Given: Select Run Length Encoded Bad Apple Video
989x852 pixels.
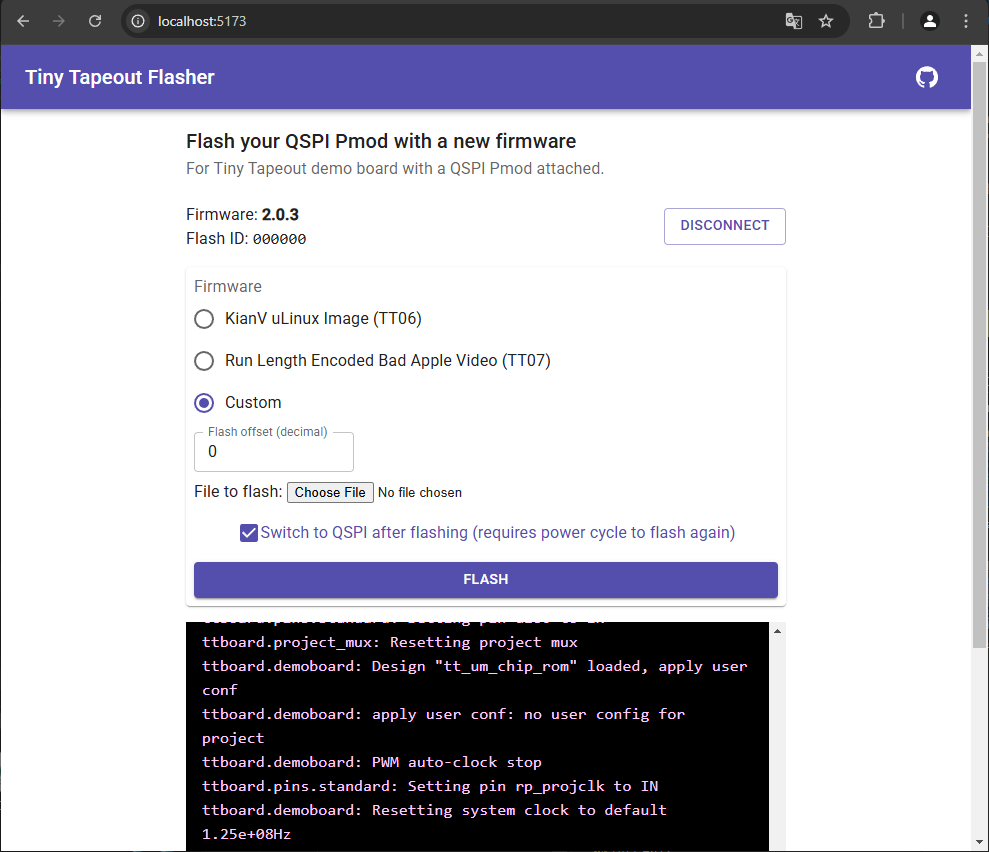Looking at the screenshot, I should tap(204, 361).
